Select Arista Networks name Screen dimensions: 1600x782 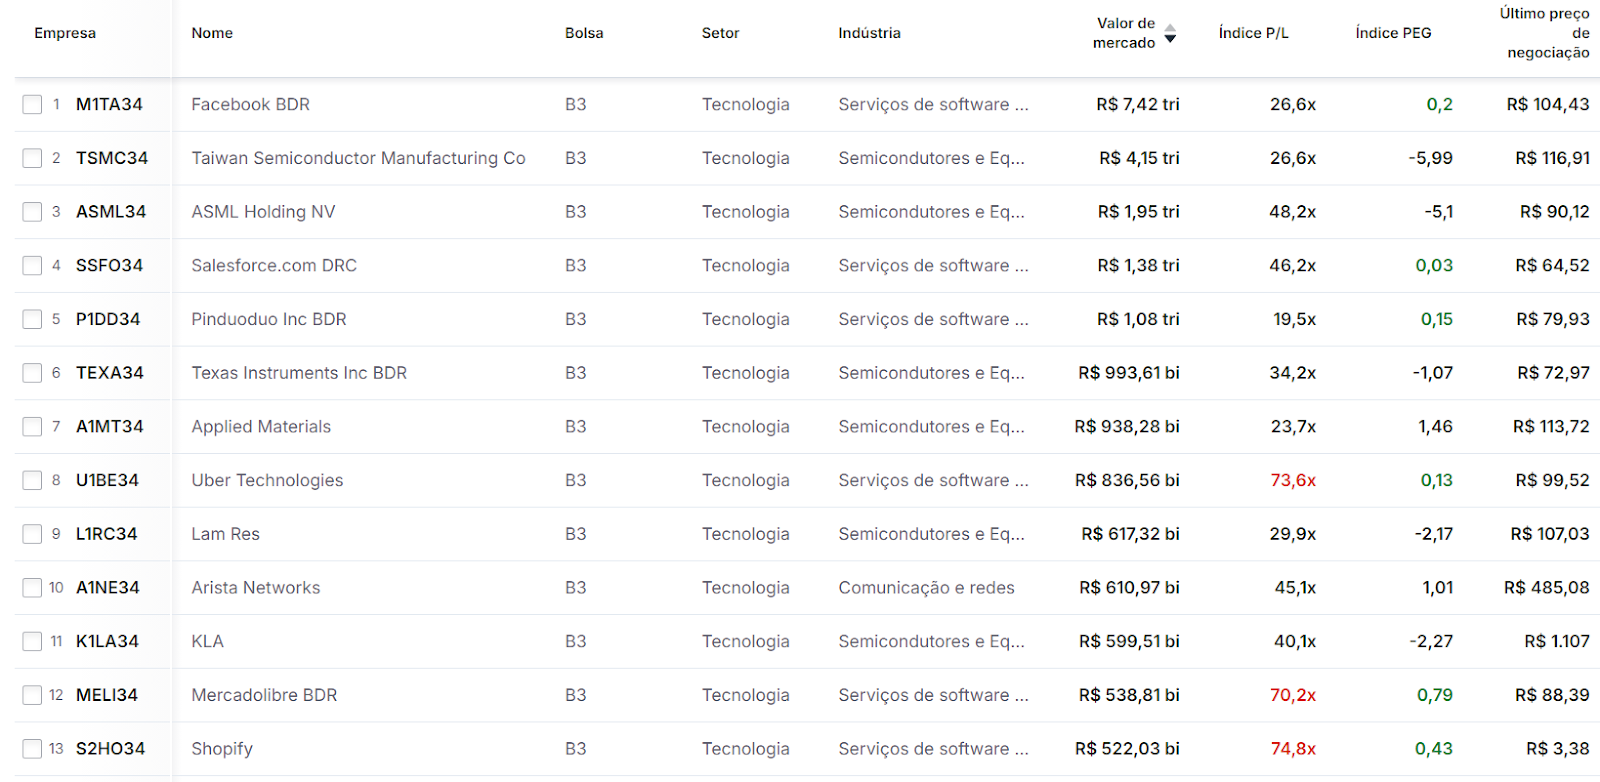(x=256, y=587)
